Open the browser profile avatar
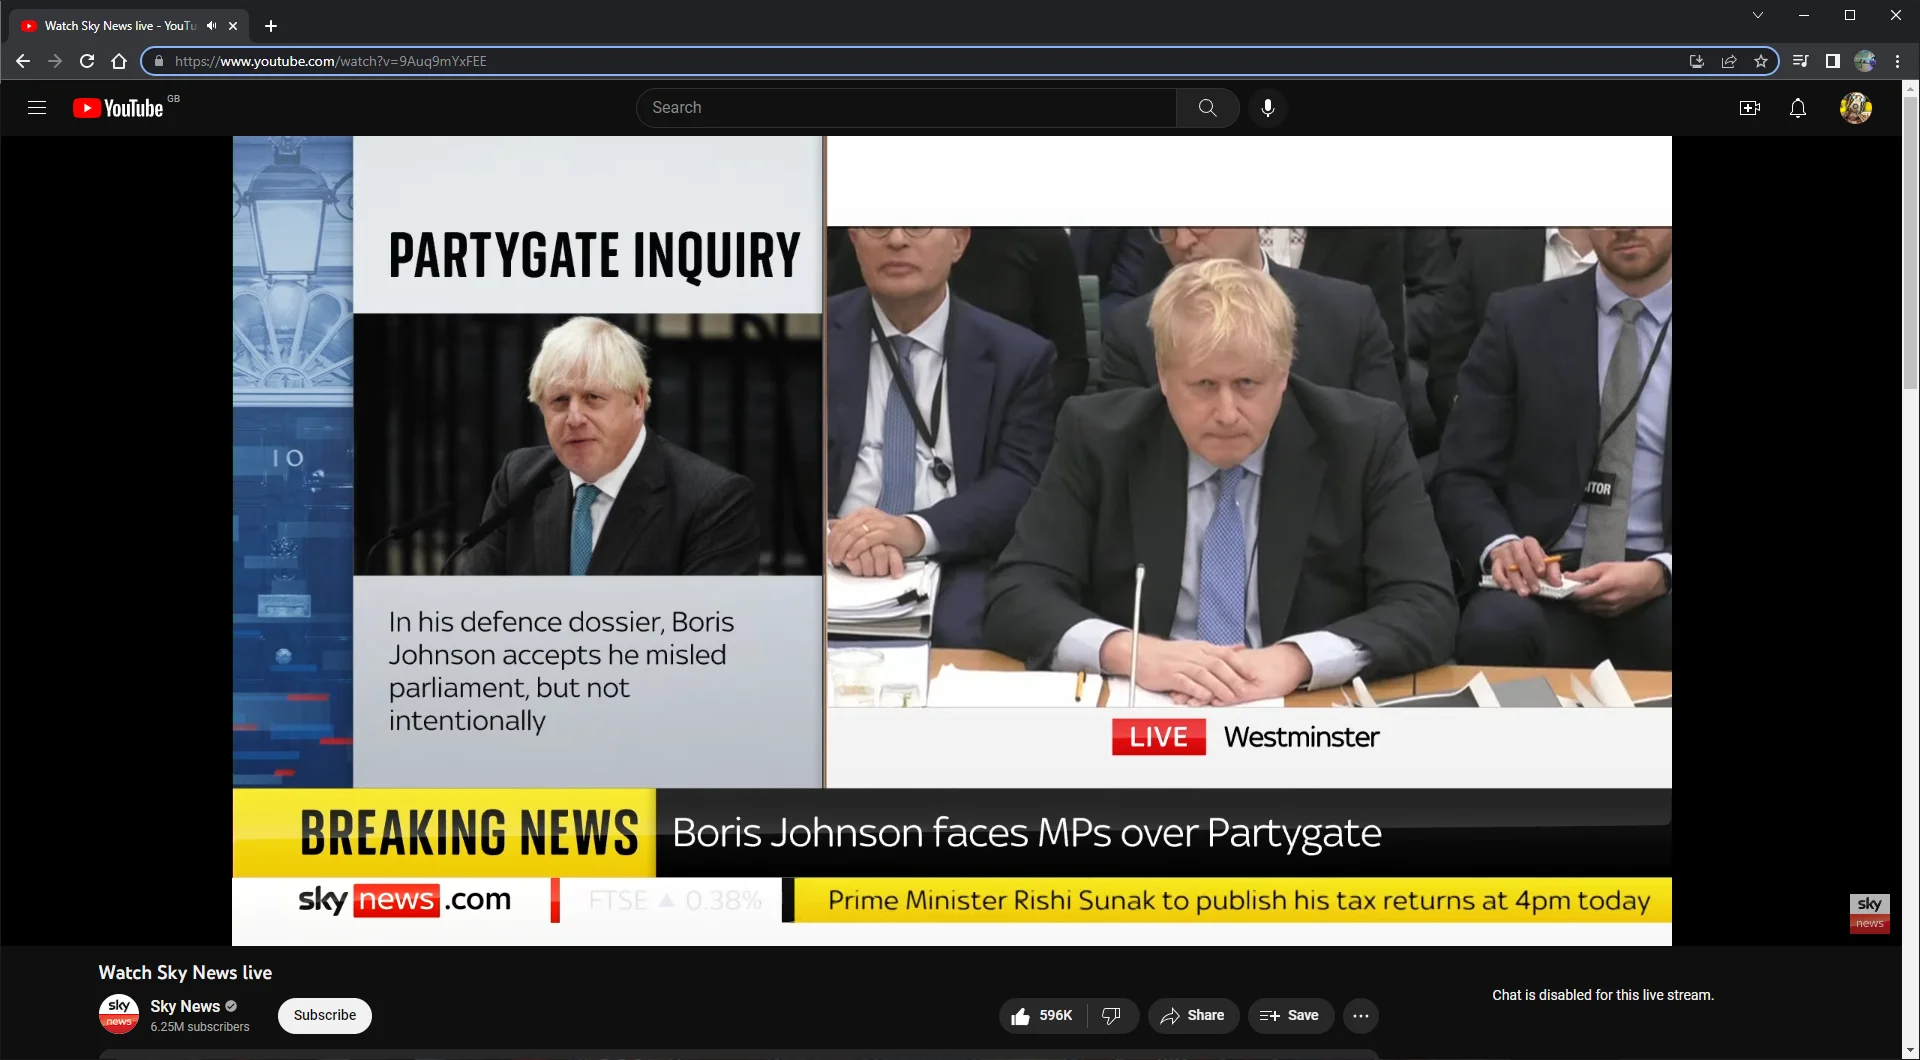Image resolution: width=1920 pixels, height=1060 pixels. pos(1865,61)
